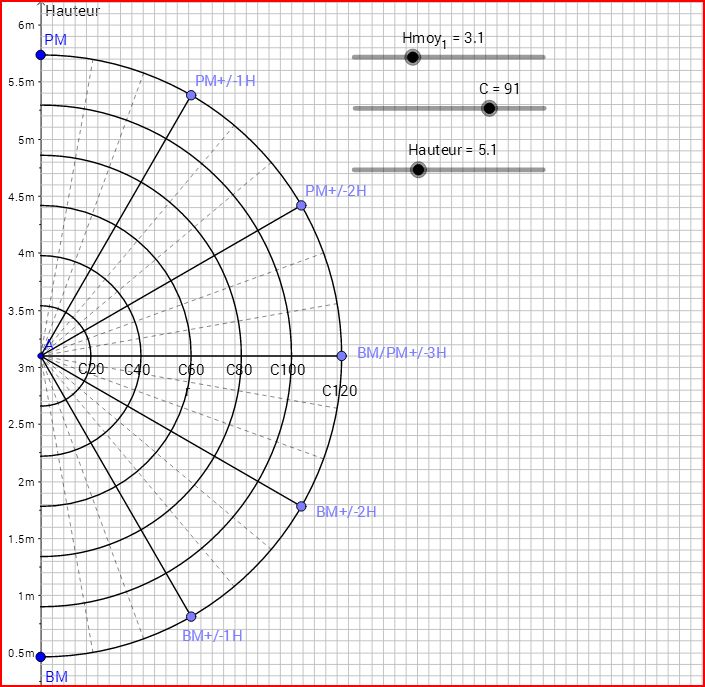
Task: Click the blue point BM
Action: click(41, 657)
